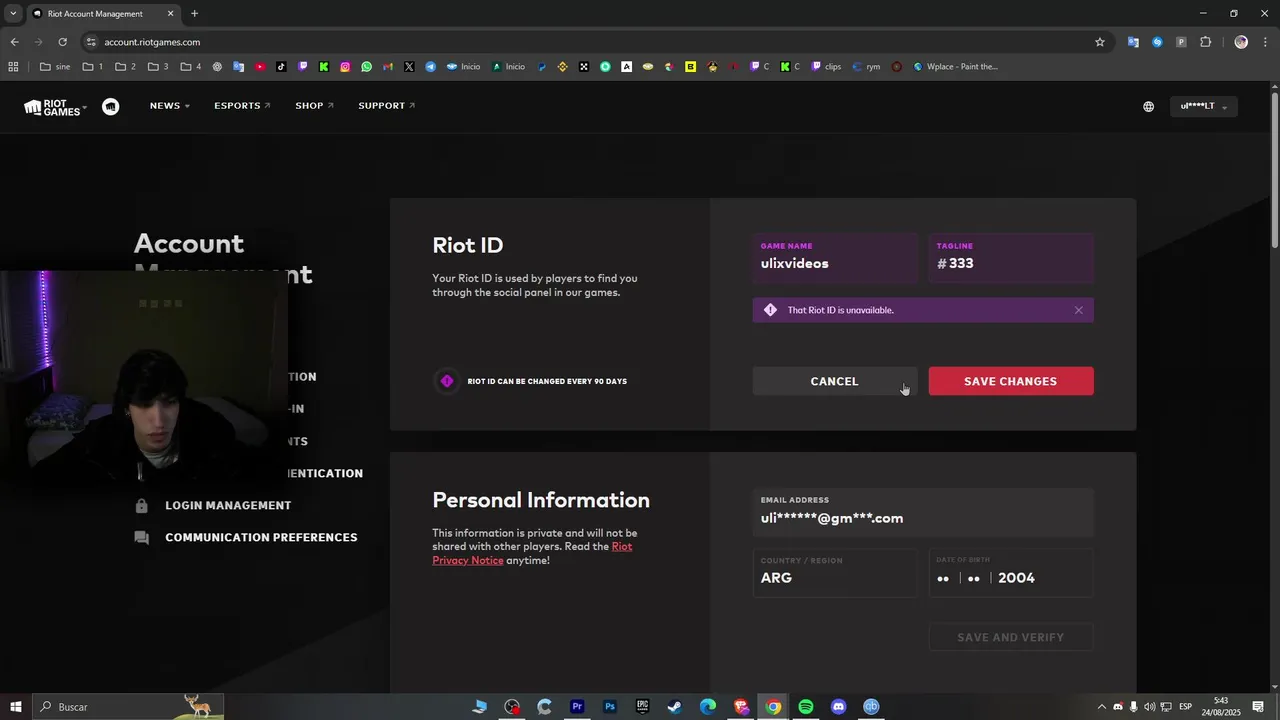Image resolution: width=1280 pixels, height=720 pixels.
Task: Reload the page in Chrome
Action: tap(62, 42)
